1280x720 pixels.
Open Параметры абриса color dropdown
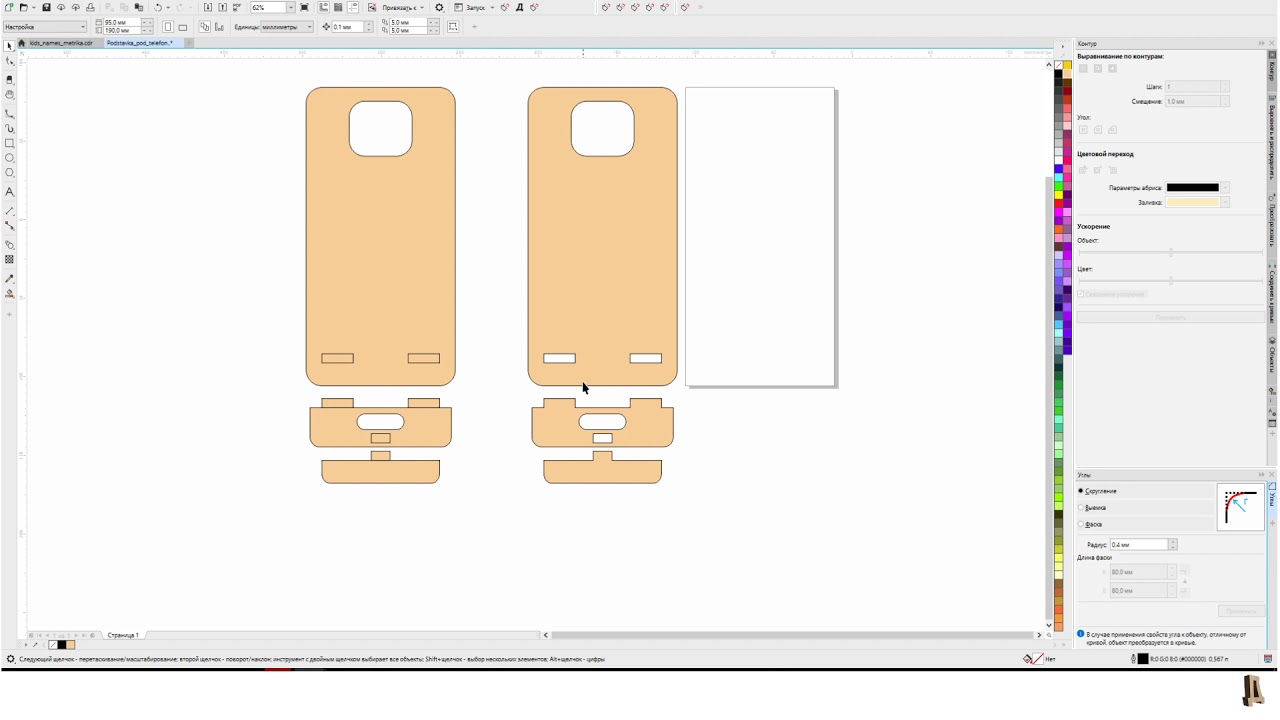pyautogui.click(x=1225, y=187)
